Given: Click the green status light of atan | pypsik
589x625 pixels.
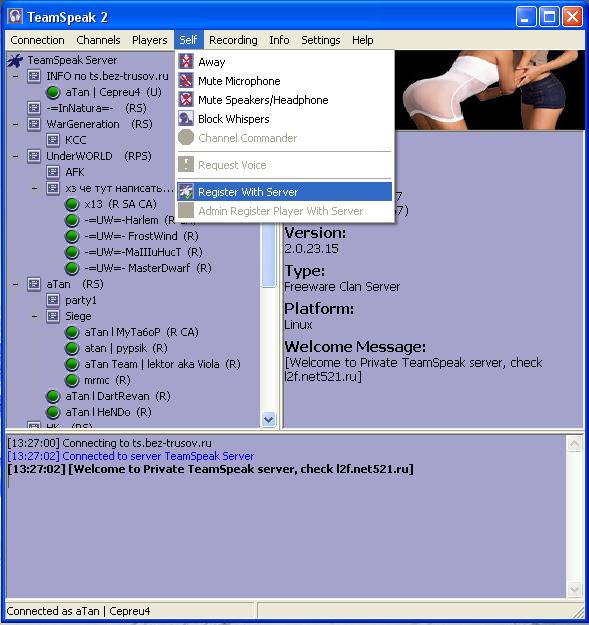Looking at the screenshot, I should [x=72, y=348].
